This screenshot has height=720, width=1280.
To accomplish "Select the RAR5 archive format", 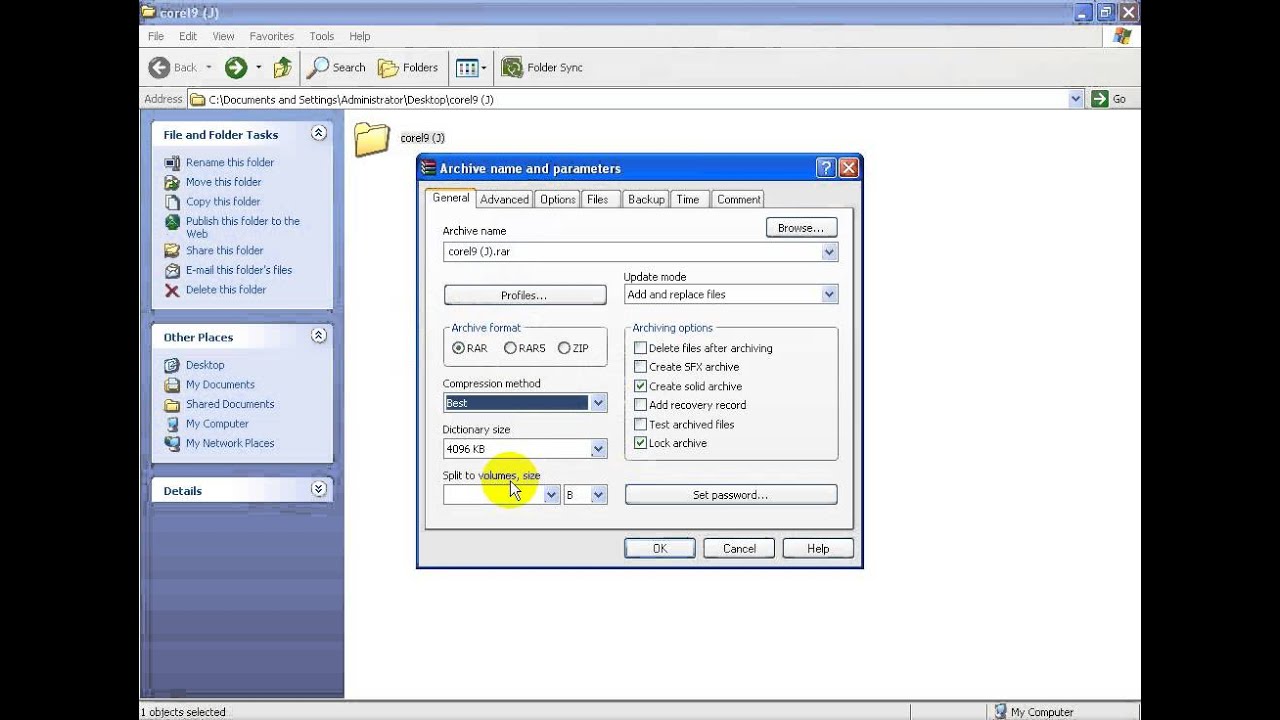I will click(510, 348).
